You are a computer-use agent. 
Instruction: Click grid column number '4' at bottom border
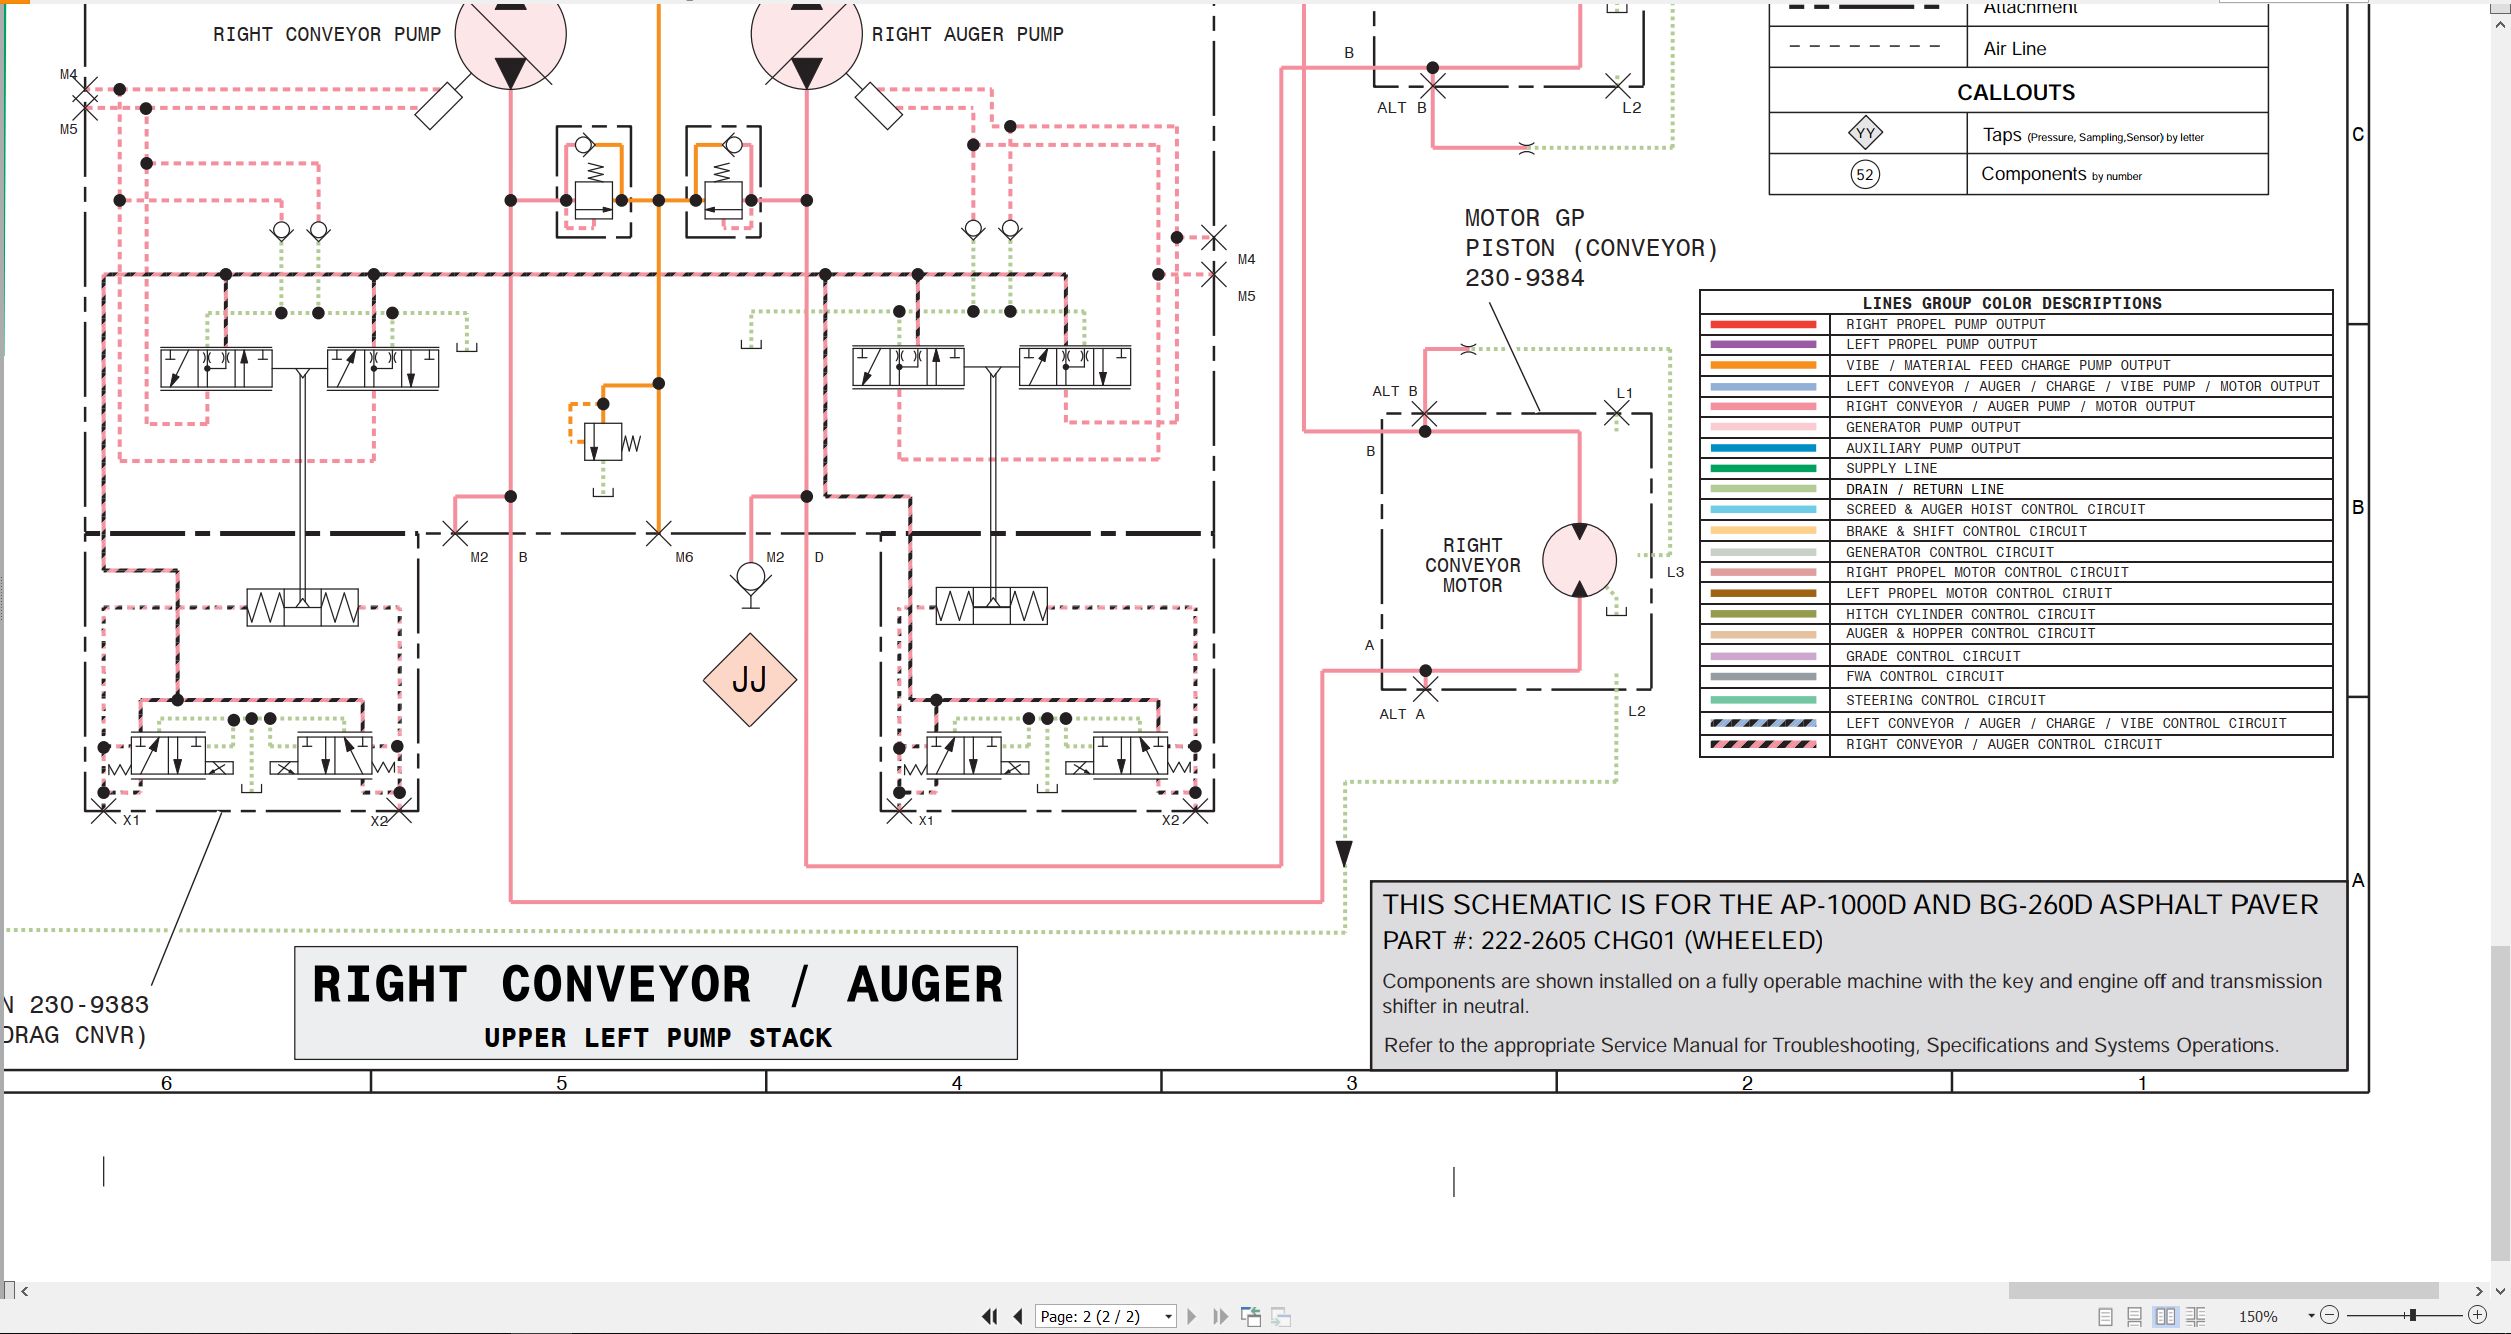(x=957, y=1083)
